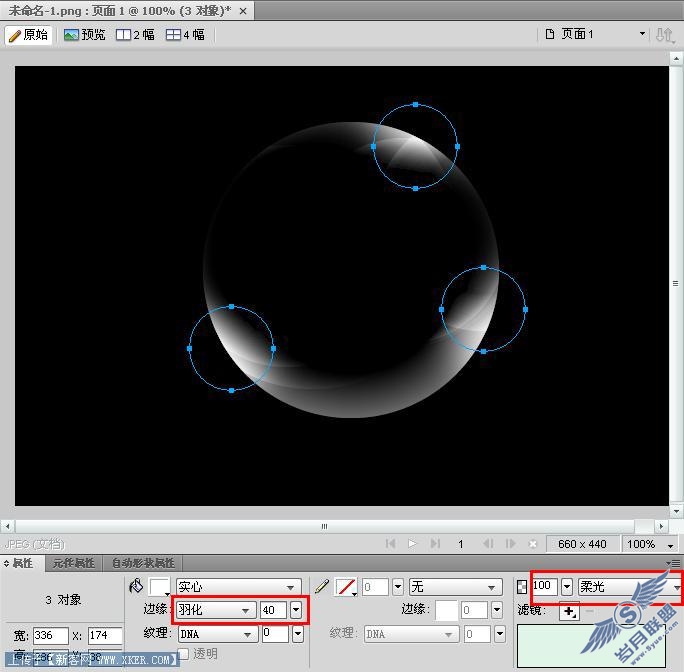Click horizontal scrollbar left arrow
Viewport: 684px width, 672px height.
click(x=7, y=526)
